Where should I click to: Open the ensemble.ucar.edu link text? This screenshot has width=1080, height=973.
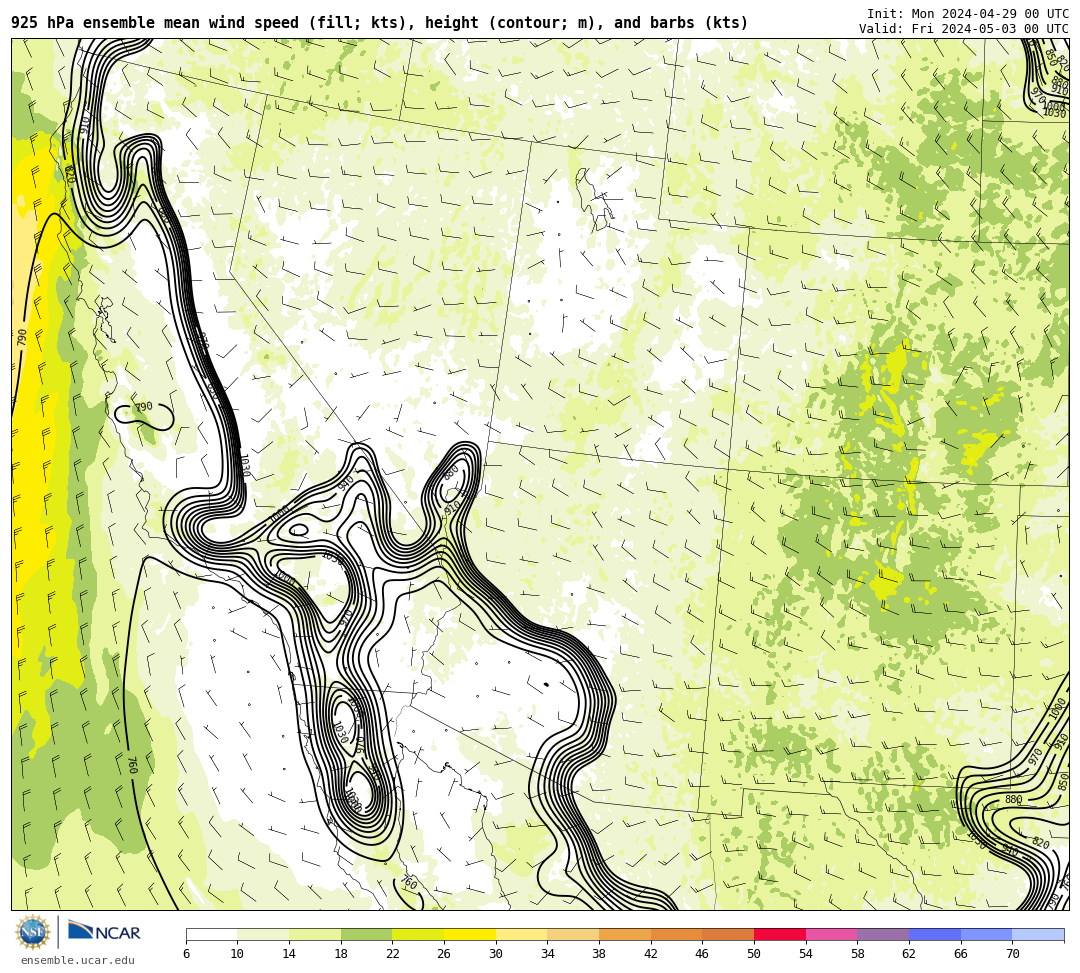(78, 960)
